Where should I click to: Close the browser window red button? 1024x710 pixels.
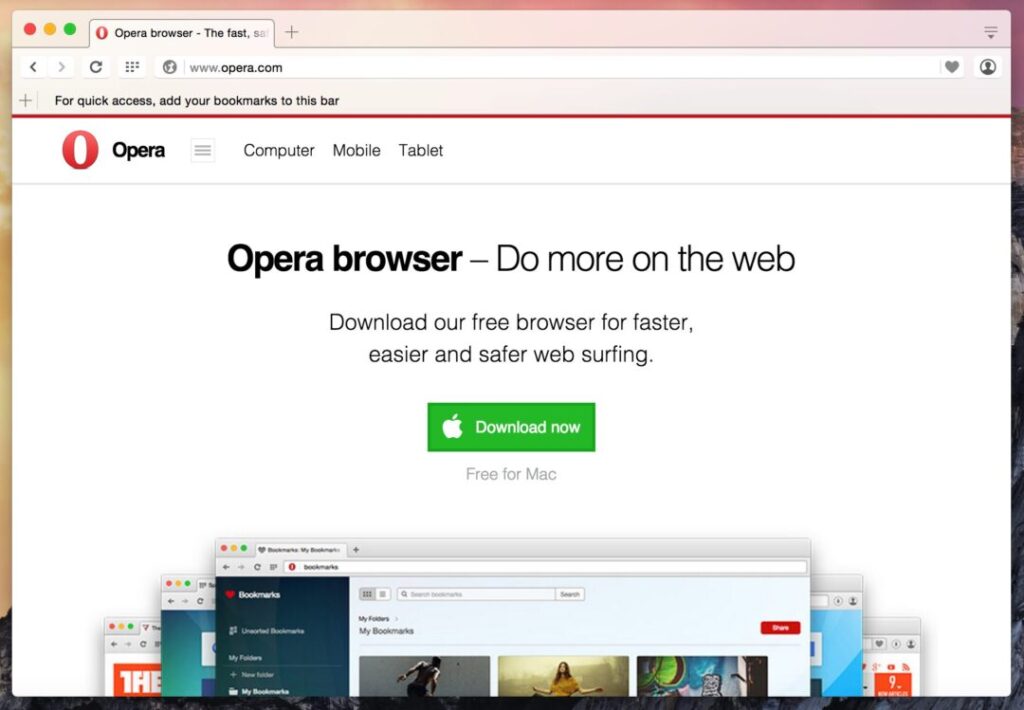[30, 29]
